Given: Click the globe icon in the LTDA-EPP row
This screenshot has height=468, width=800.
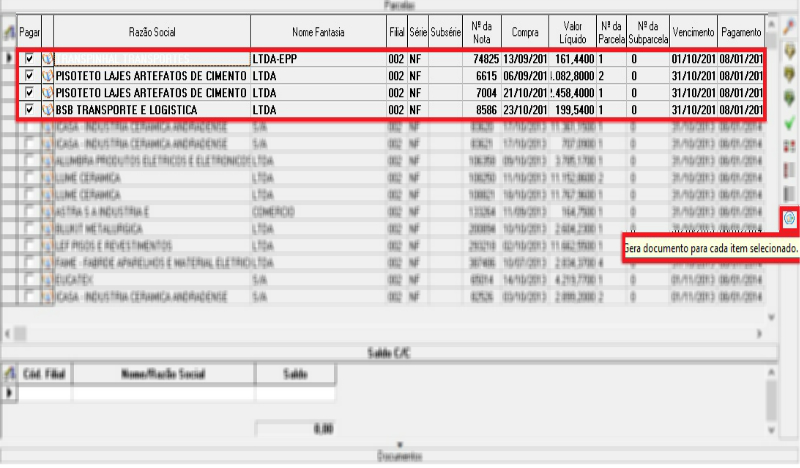Looking at the screenshot, I should tap(46, 60).
